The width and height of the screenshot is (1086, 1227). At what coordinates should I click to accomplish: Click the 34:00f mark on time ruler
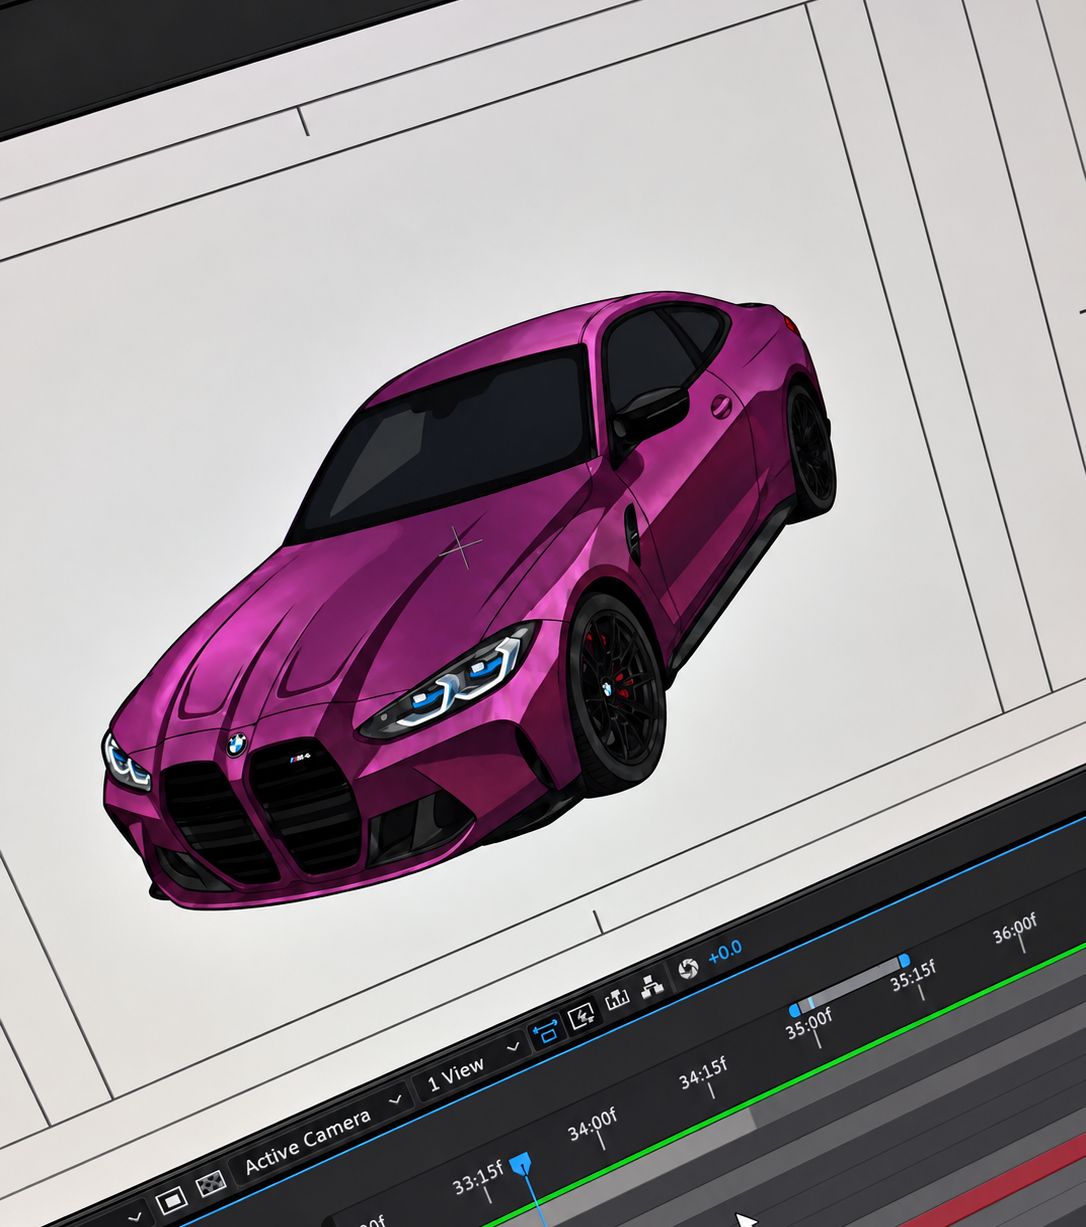(593, 1123)
